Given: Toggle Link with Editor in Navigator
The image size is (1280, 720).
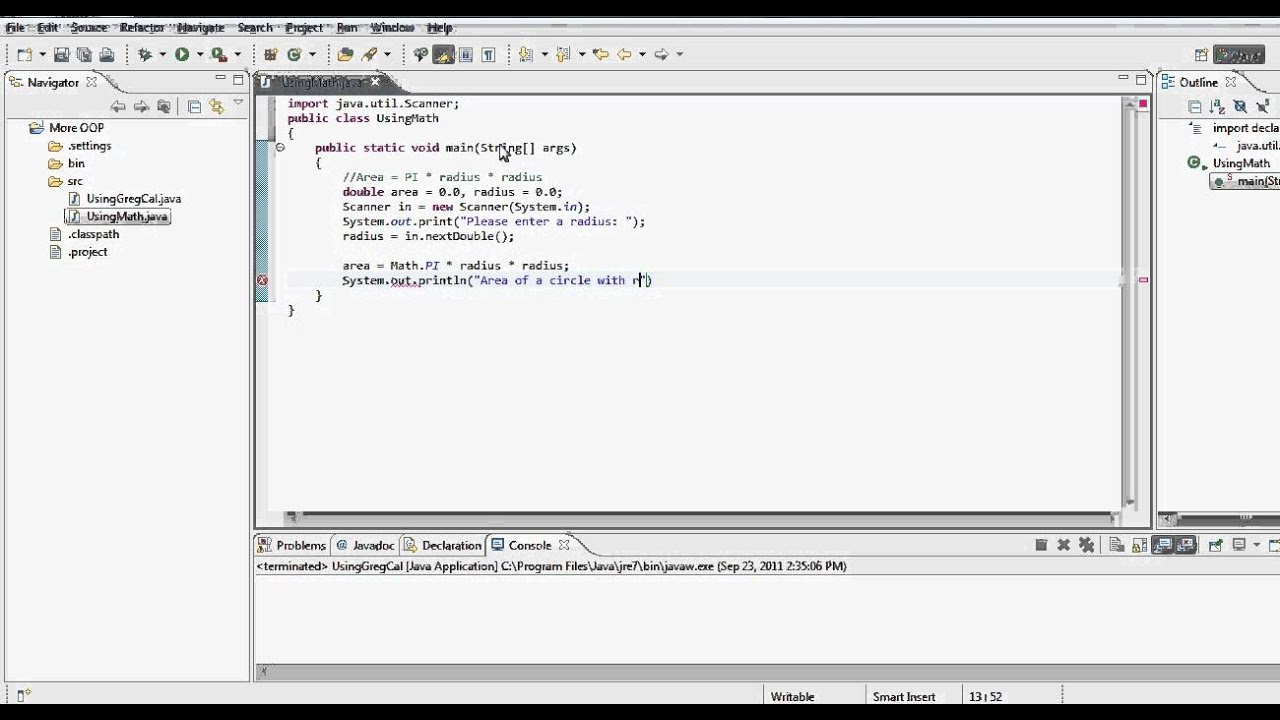Looking at the screenshot, I should (216, 107).
